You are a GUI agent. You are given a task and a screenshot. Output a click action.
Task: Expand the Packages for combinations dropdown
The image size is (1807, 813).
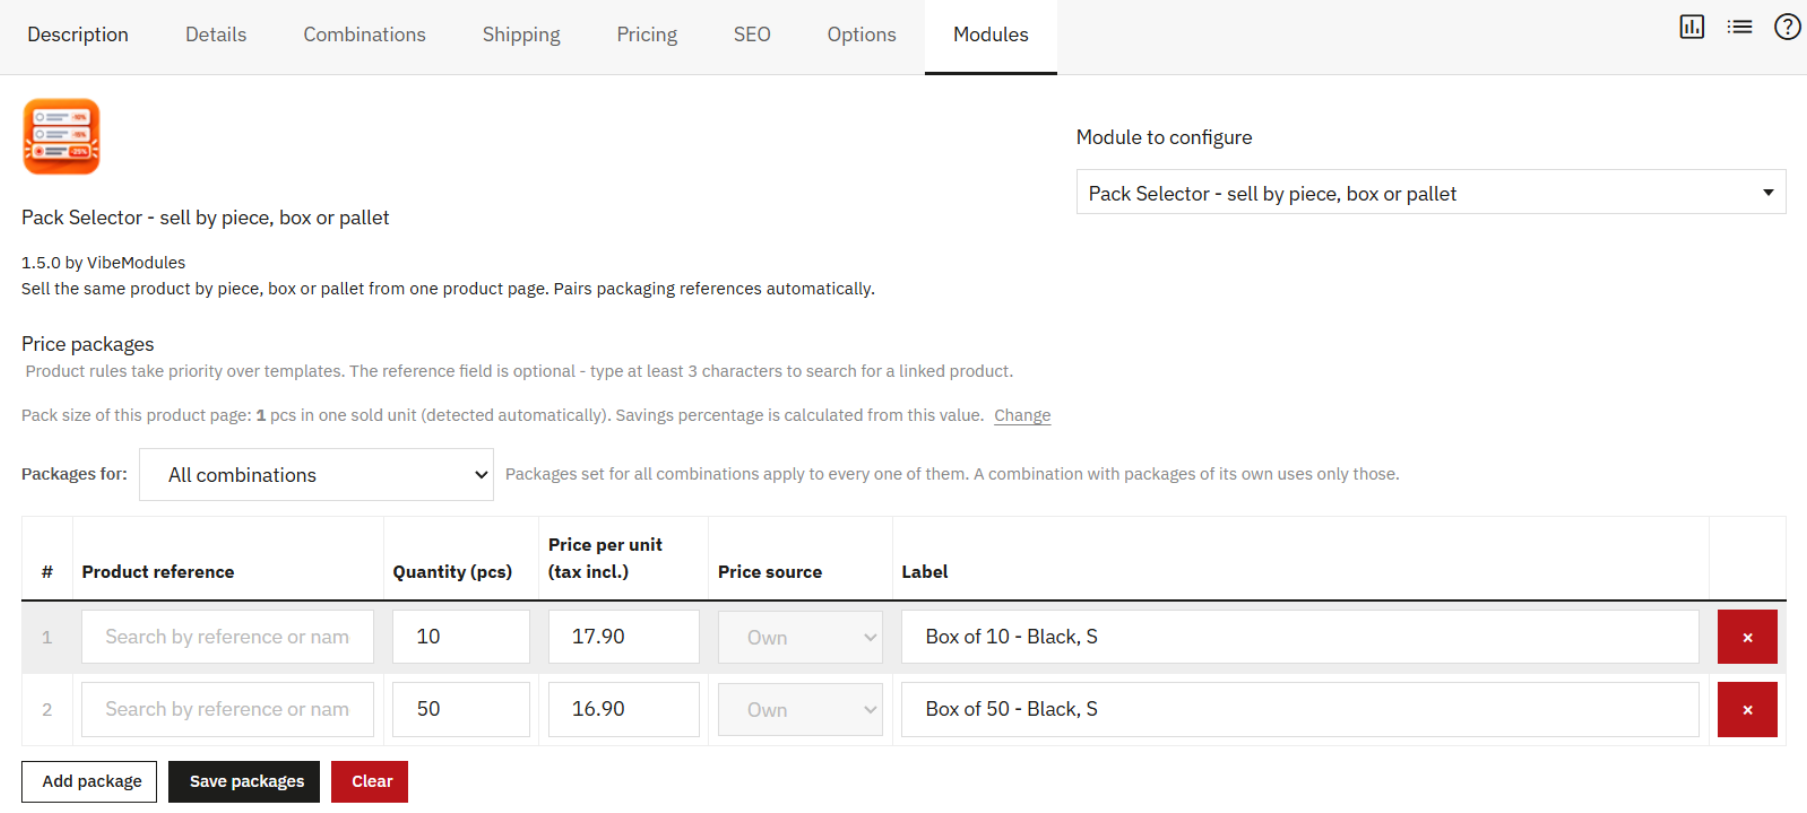click(316, 474)
